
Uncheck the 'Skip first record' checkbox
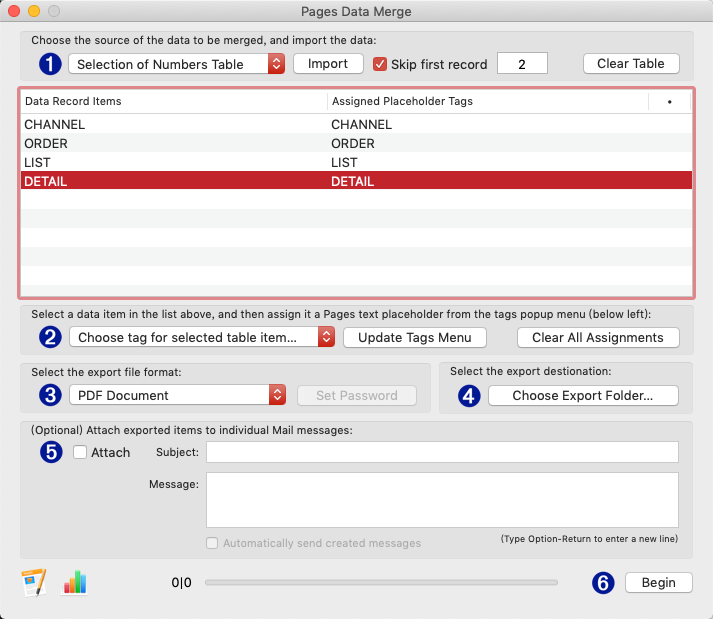(x=380, y=64)
